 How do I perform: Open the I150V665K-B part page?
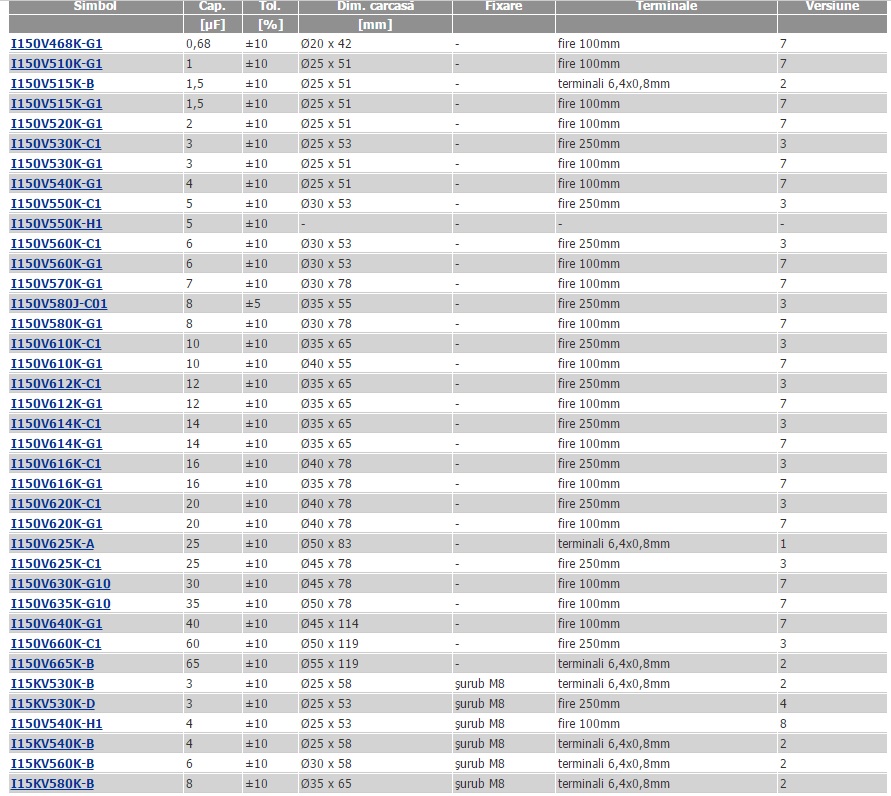52,664
